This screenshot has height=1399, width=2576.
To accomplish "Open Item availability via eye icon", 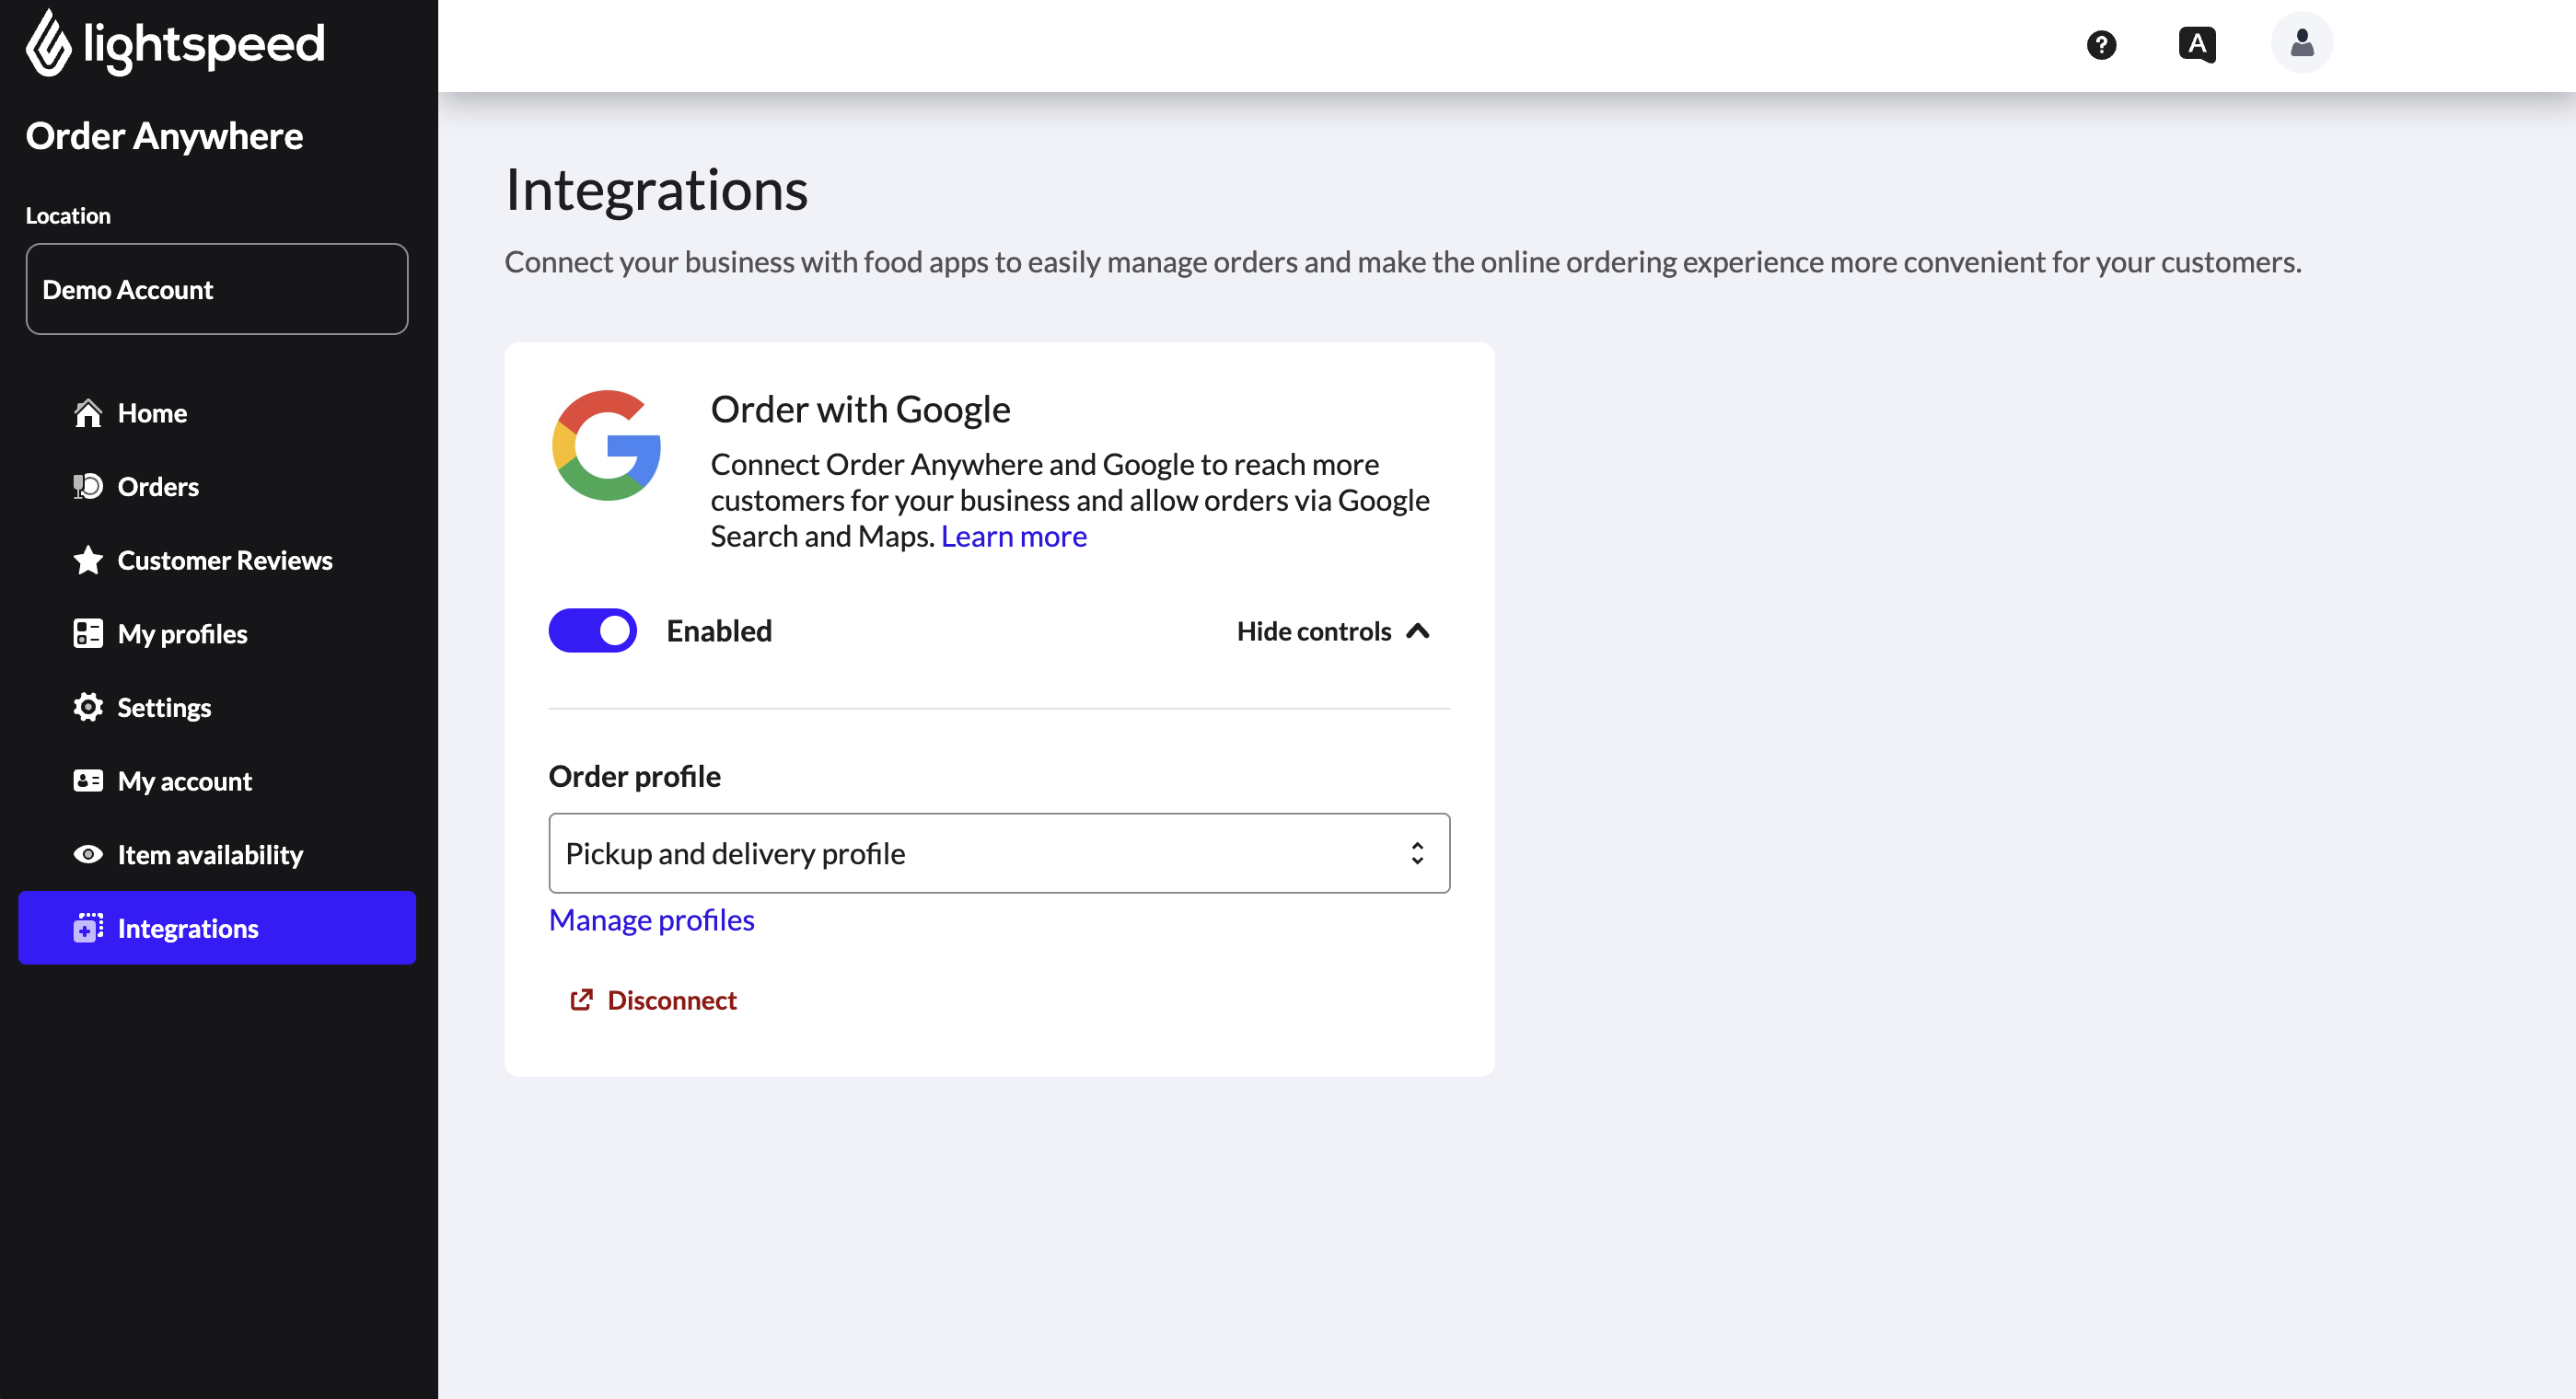I will point(88,854).
